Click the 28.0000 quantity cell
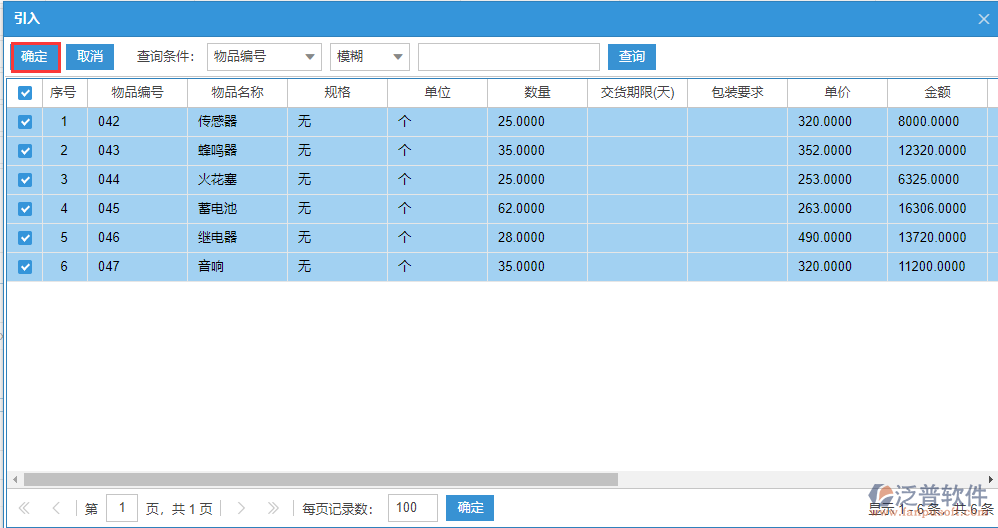The width and height of the screenshot is (998, 528). [x=537, y=237]
